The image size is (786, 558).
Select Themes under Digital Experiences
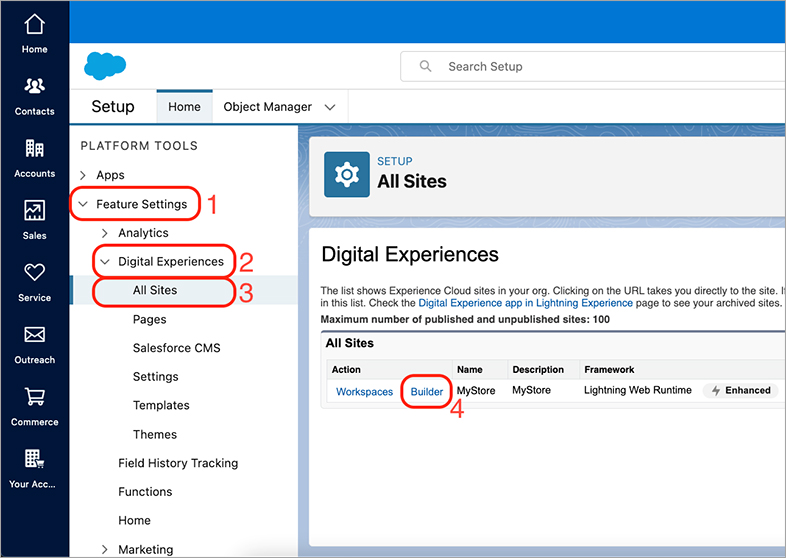click(155, 434)
